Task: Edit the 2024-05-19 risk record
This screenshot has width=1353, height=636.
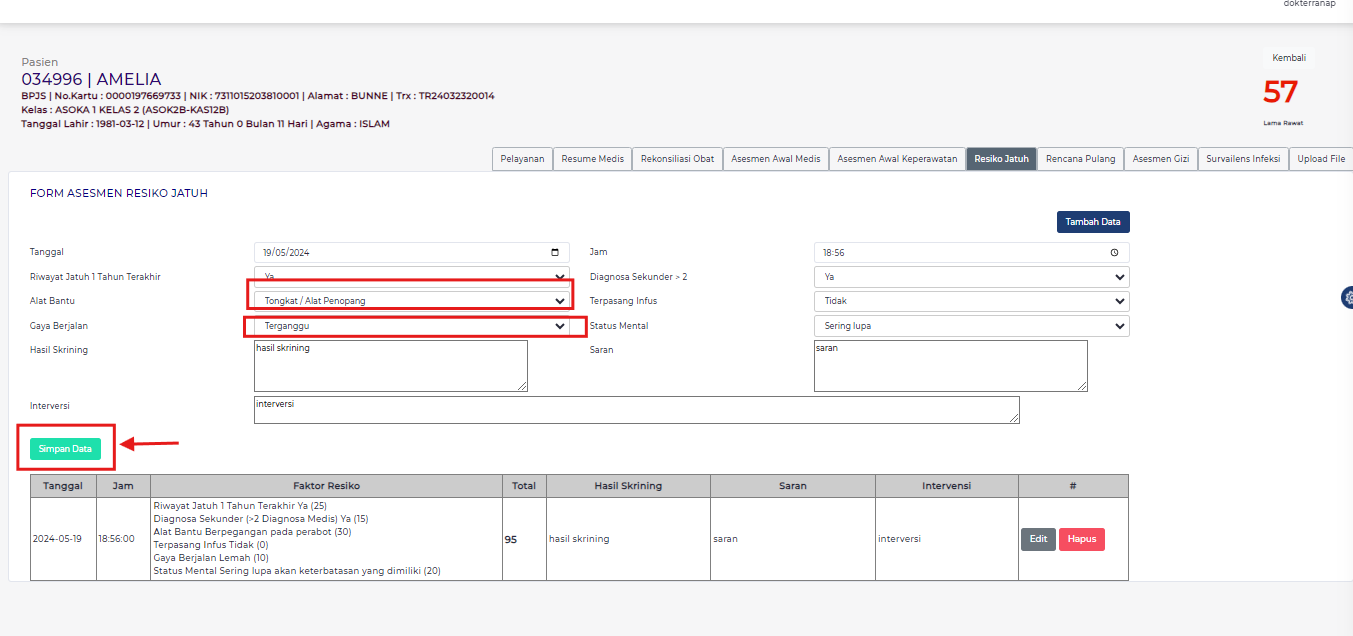Action: click(x=1038, y=539)
